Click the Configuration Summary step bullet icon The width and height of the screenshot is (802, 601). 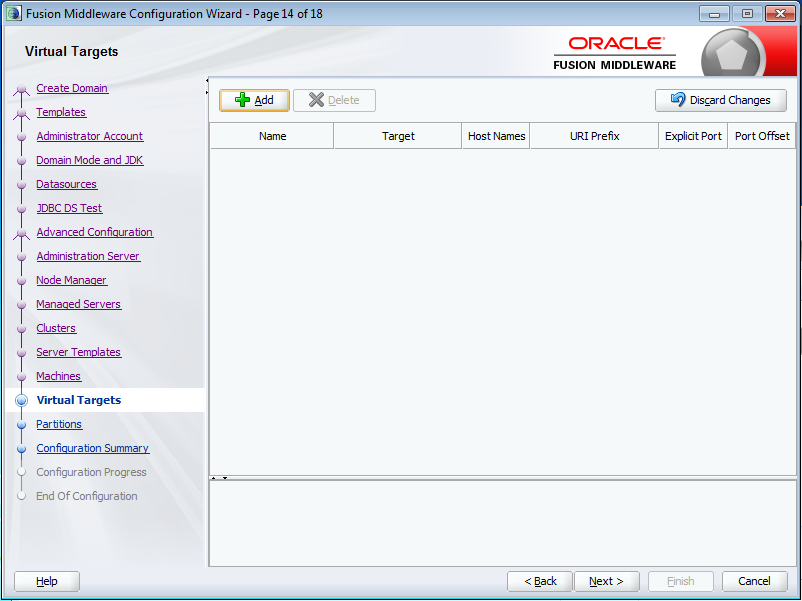tap(21, 449)
